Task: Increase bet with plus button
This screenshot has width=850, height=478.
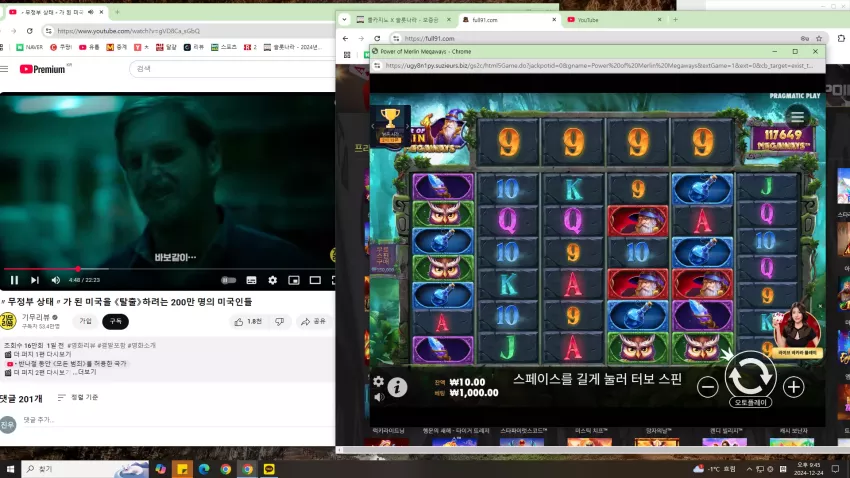Action: tap(794, 387)
